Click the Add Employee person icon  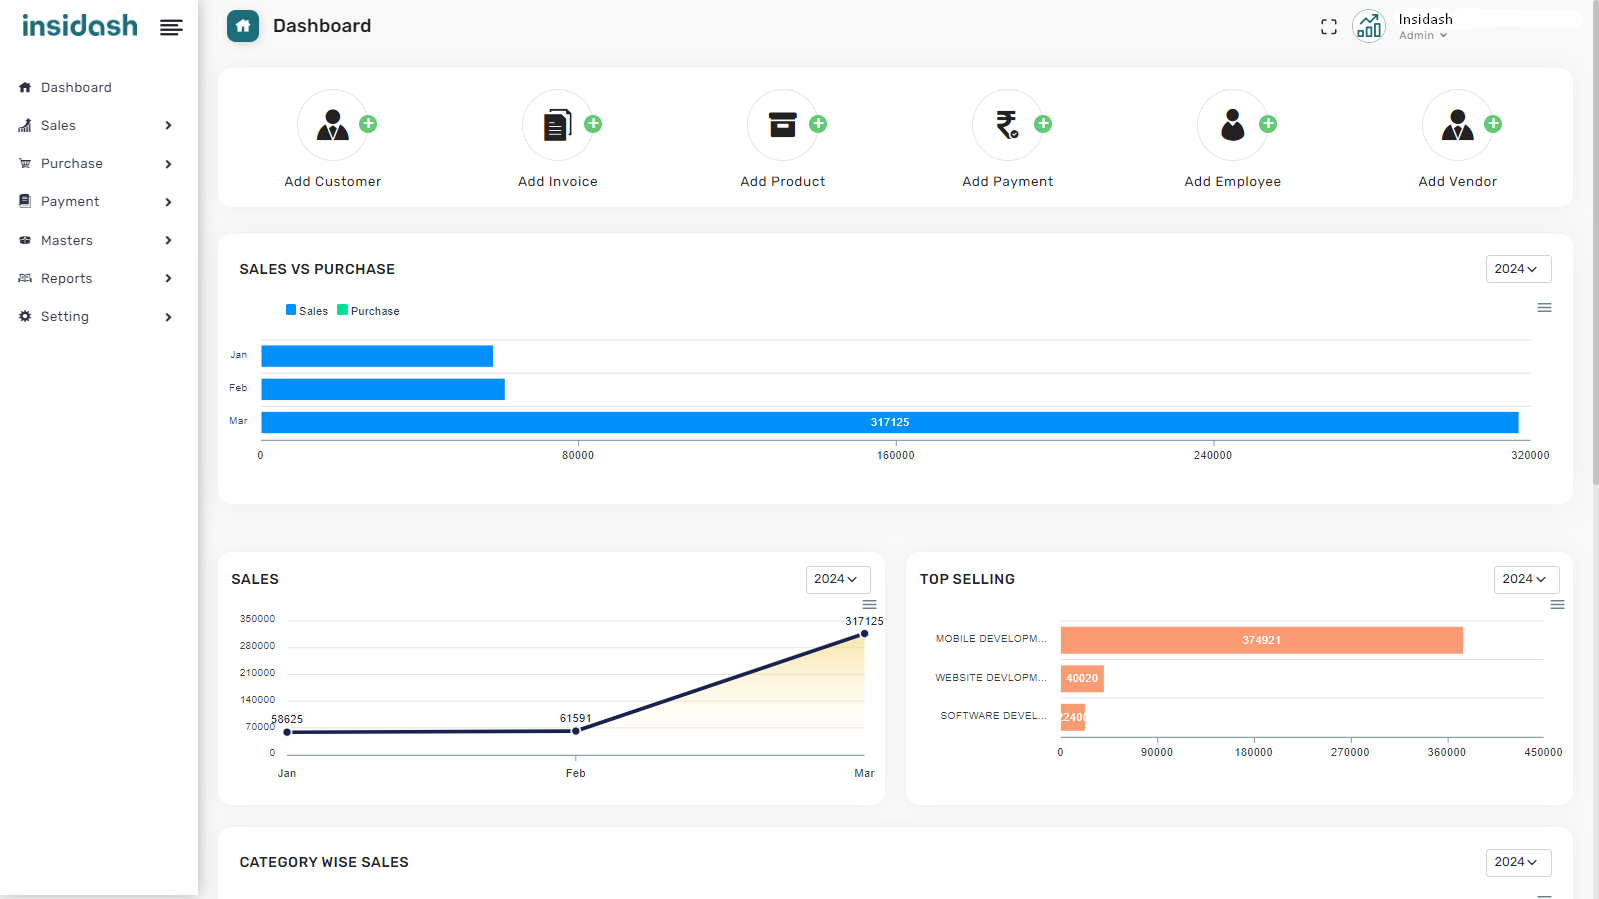pyautogui.click(x=1233, y=125)
